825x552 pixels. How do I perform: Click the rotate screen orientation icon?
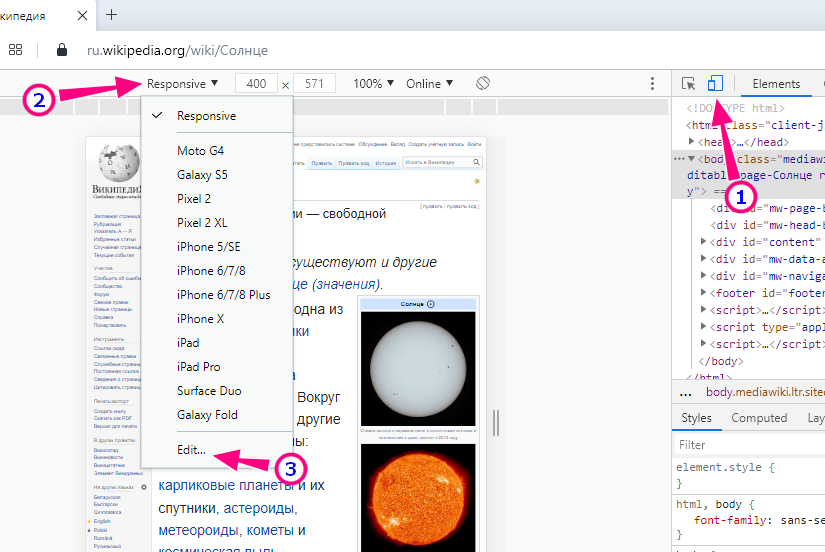[482, 83]
